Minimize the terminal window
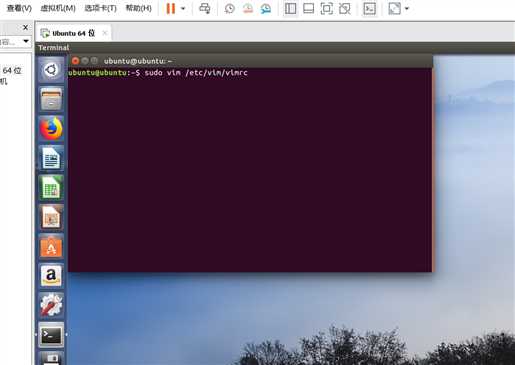The width and height of the screenshot is (515, 365). click(x=85, y=61)
